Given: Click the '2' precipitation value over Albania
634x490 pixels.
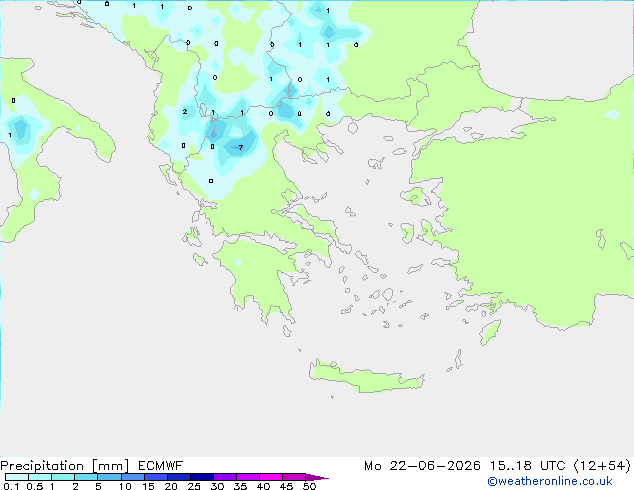Looking at the screenshot, I should click(185, 112).
